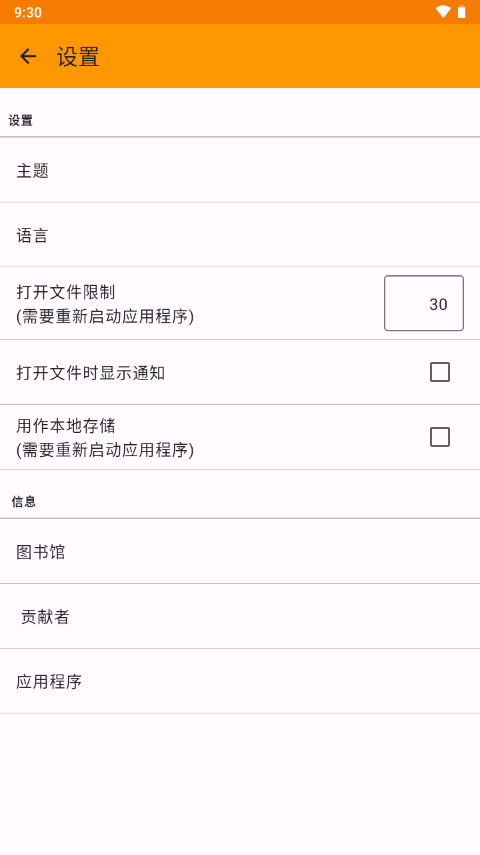The height and width of the screenshot is (855, 480).
Task: Tap the 9:30 clock in status bar
Action: tap(28, 12)
